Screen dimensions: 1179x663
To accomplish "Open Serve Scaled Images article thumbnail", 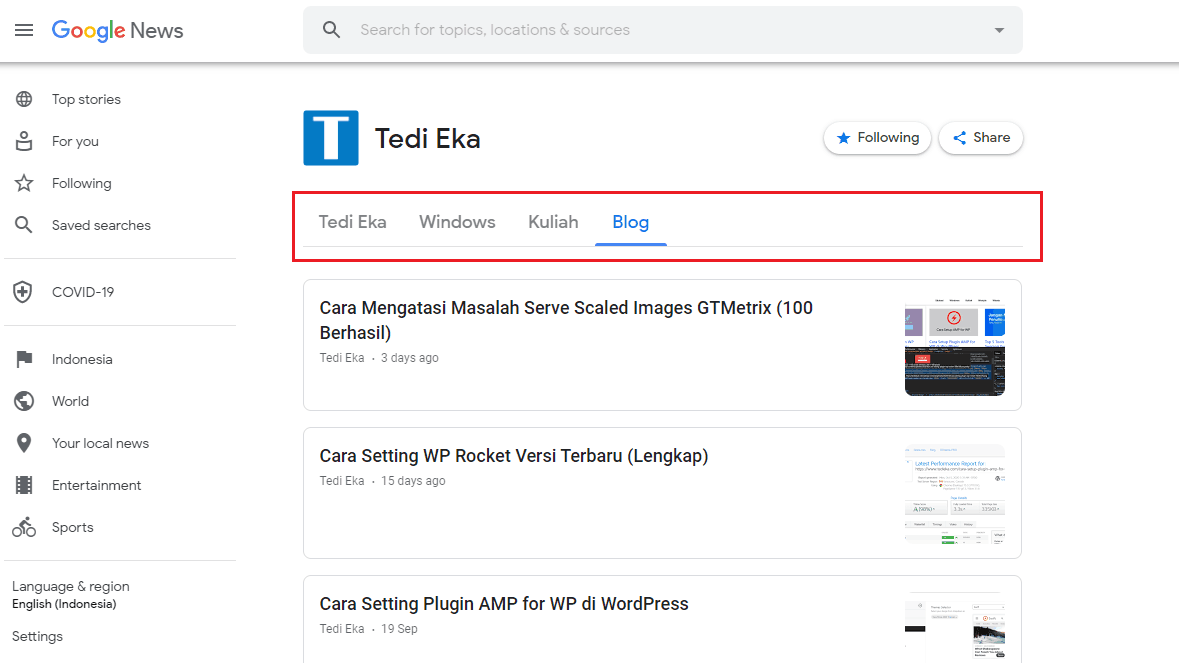I will 954,345.
